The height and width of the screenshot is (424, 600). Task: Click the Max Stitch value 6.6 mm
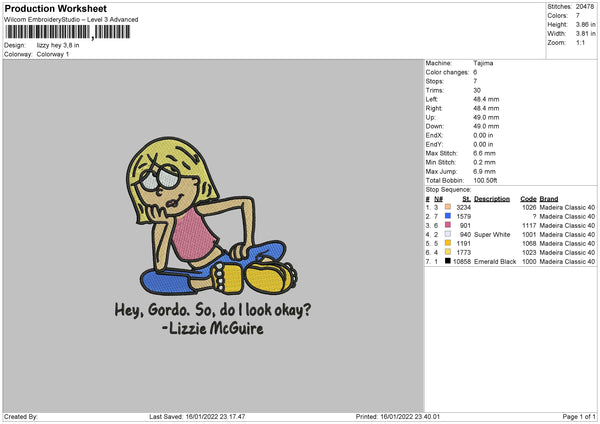coord(484,153)
